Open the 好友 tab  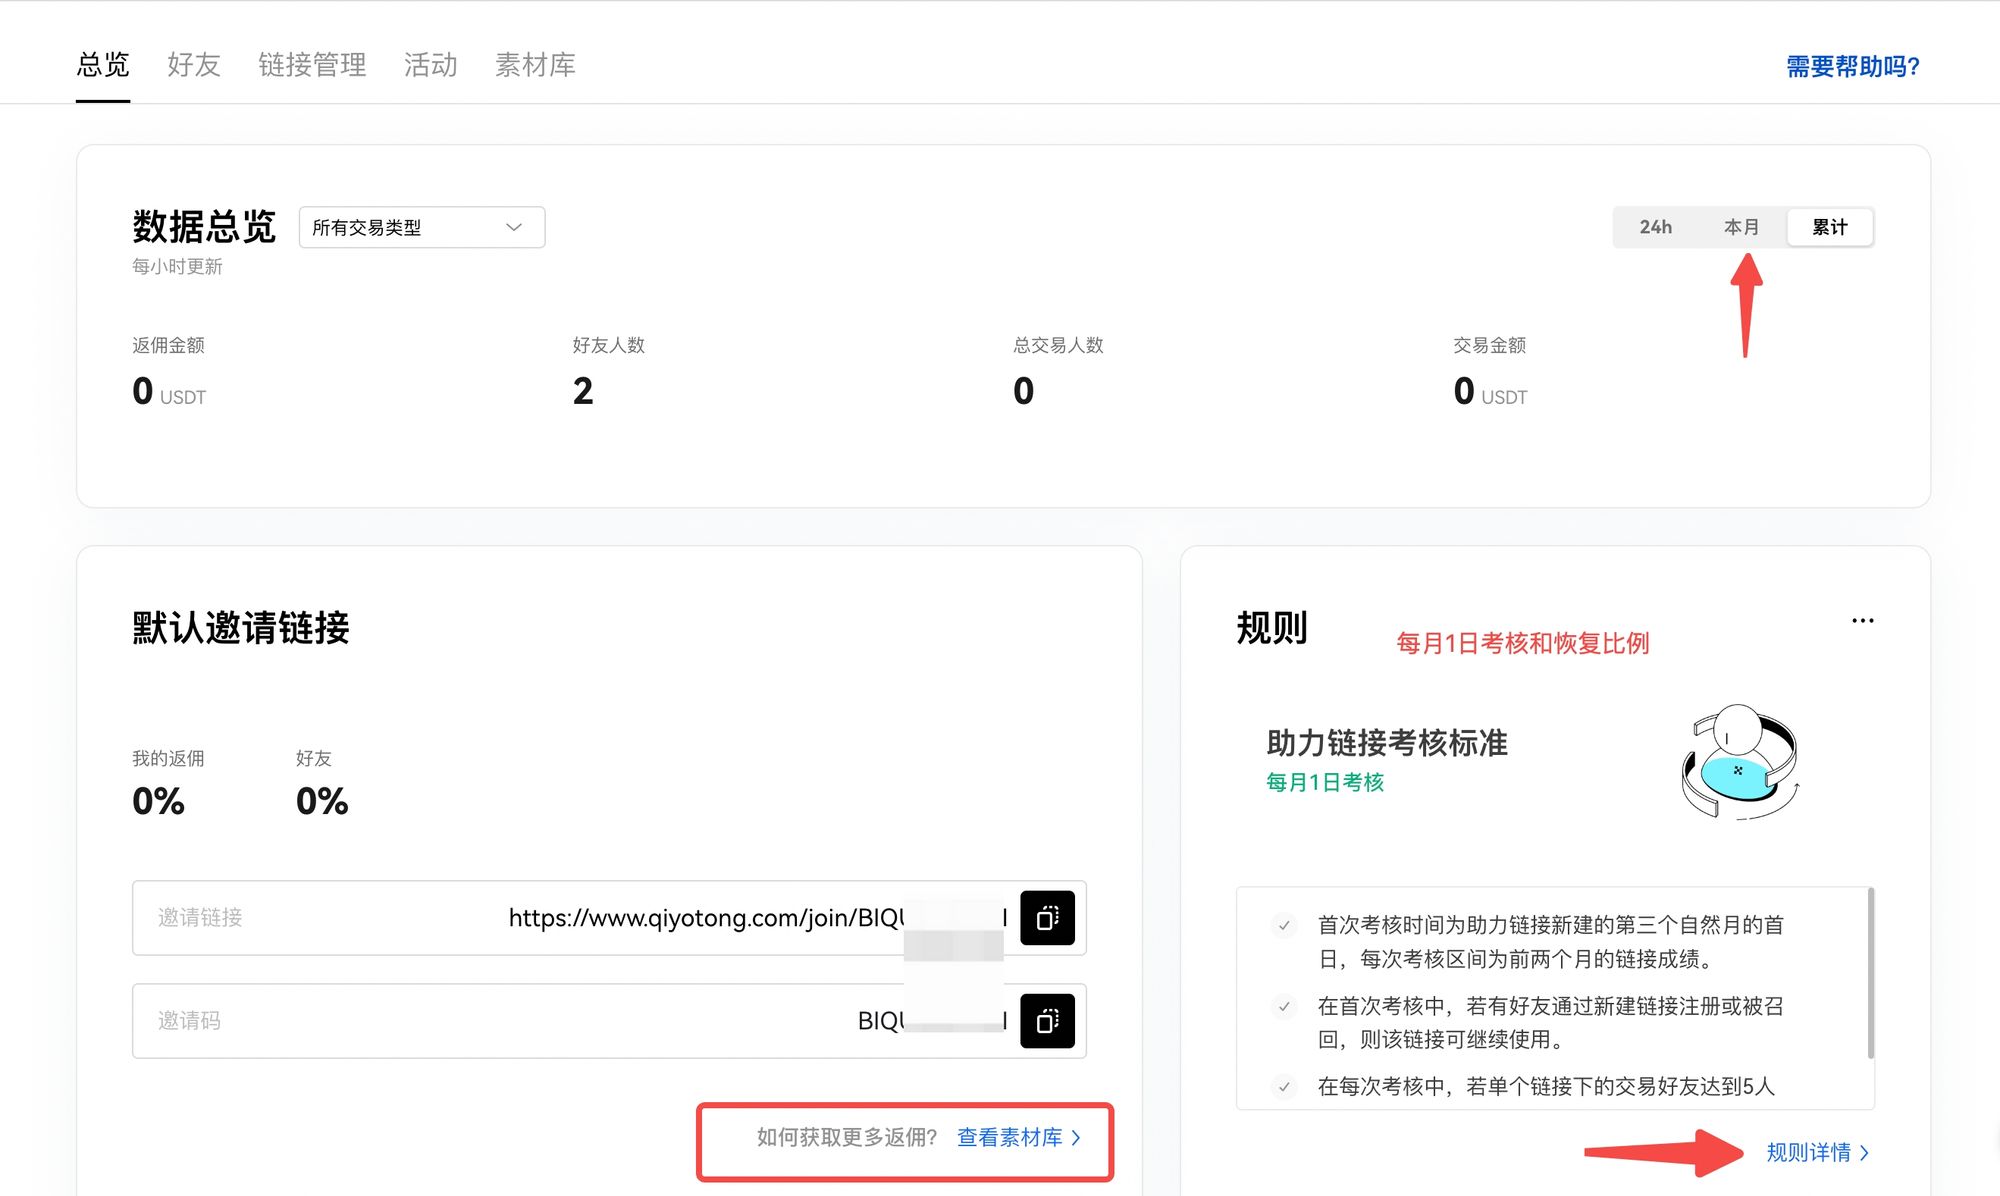[194, 65]
